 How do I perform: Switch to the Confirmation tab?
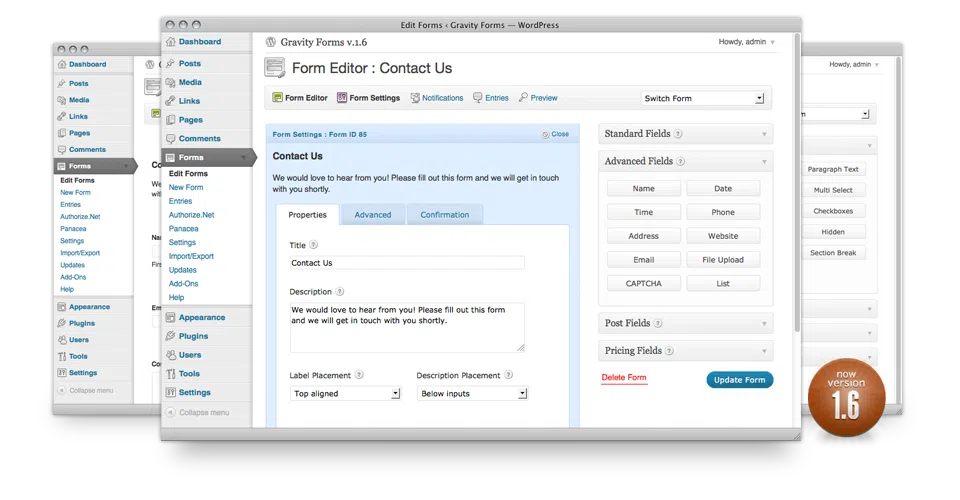point(445,215)
